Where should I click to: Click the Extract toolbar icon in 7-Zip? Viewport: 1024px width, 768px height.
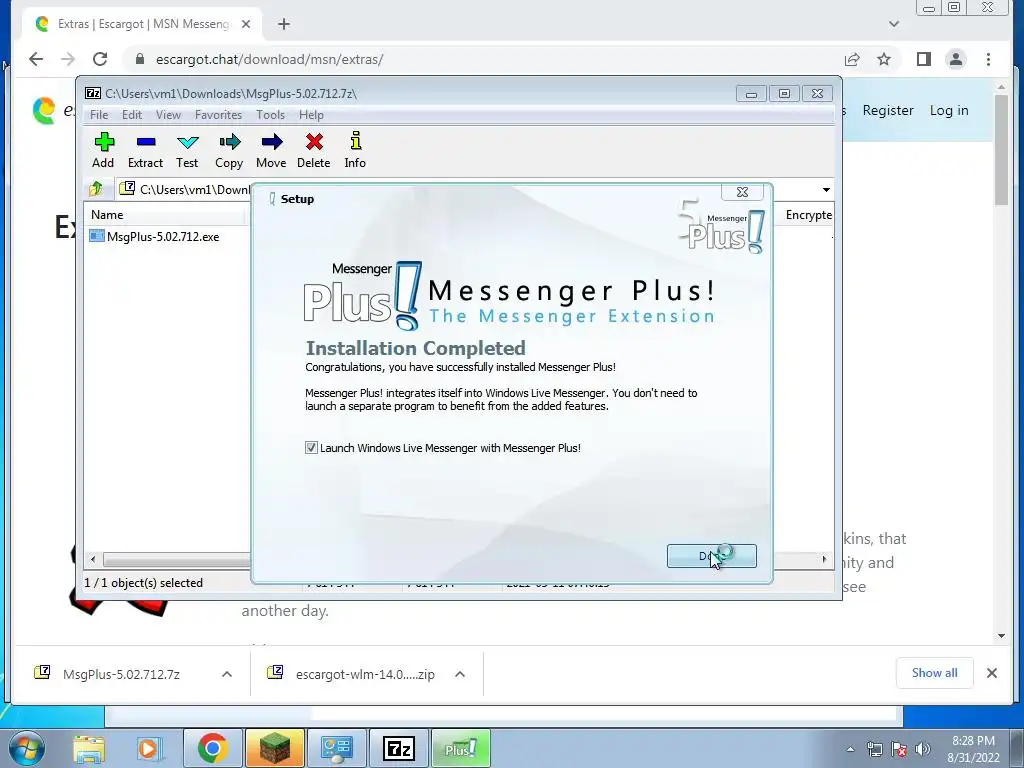145,150
